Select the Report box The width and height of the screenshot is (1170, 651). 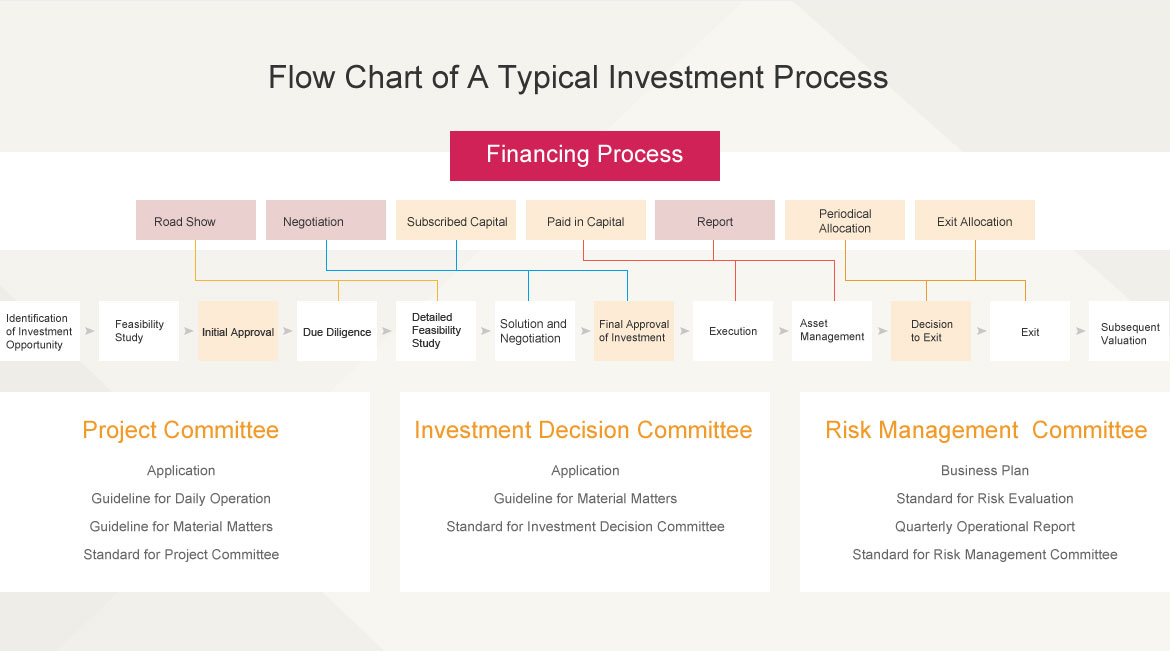[x=714, y=221]
